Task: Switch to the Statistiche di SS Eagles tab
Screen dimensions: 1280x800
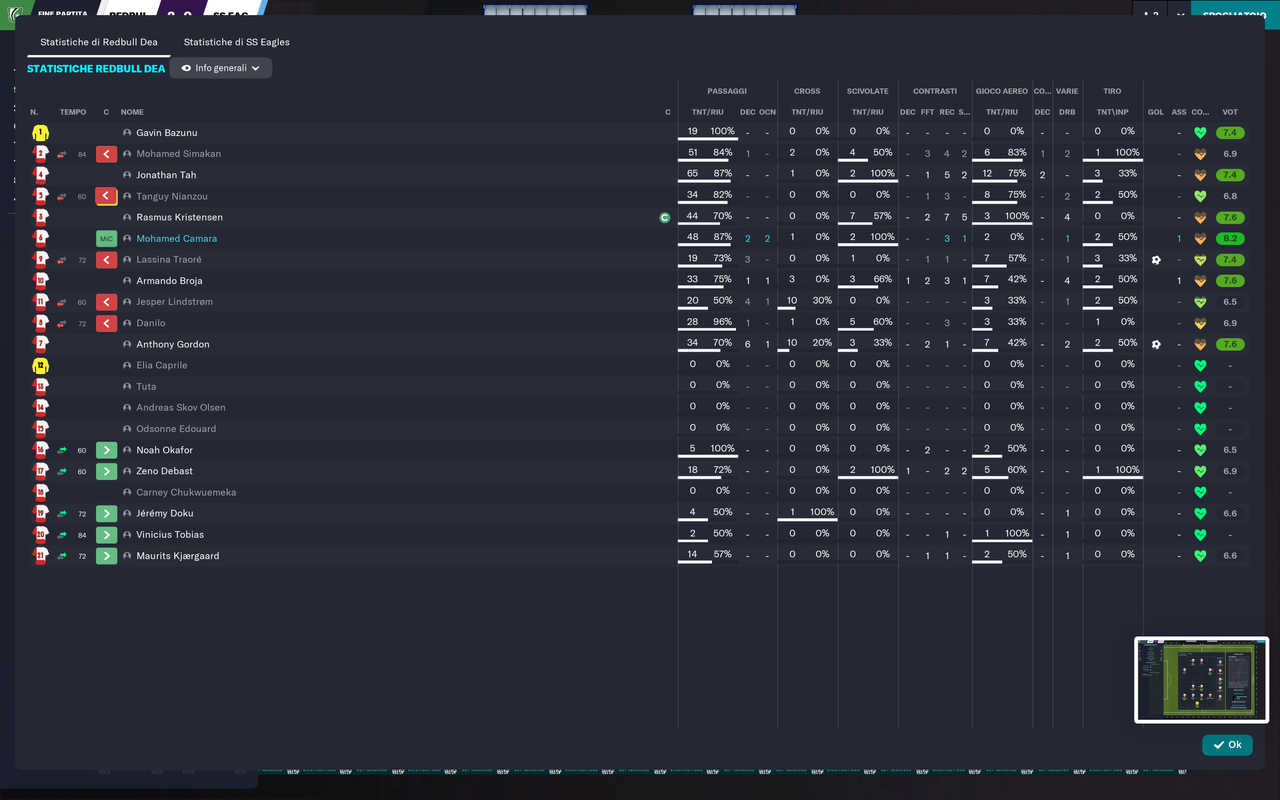Action: [x=237, y=42]
